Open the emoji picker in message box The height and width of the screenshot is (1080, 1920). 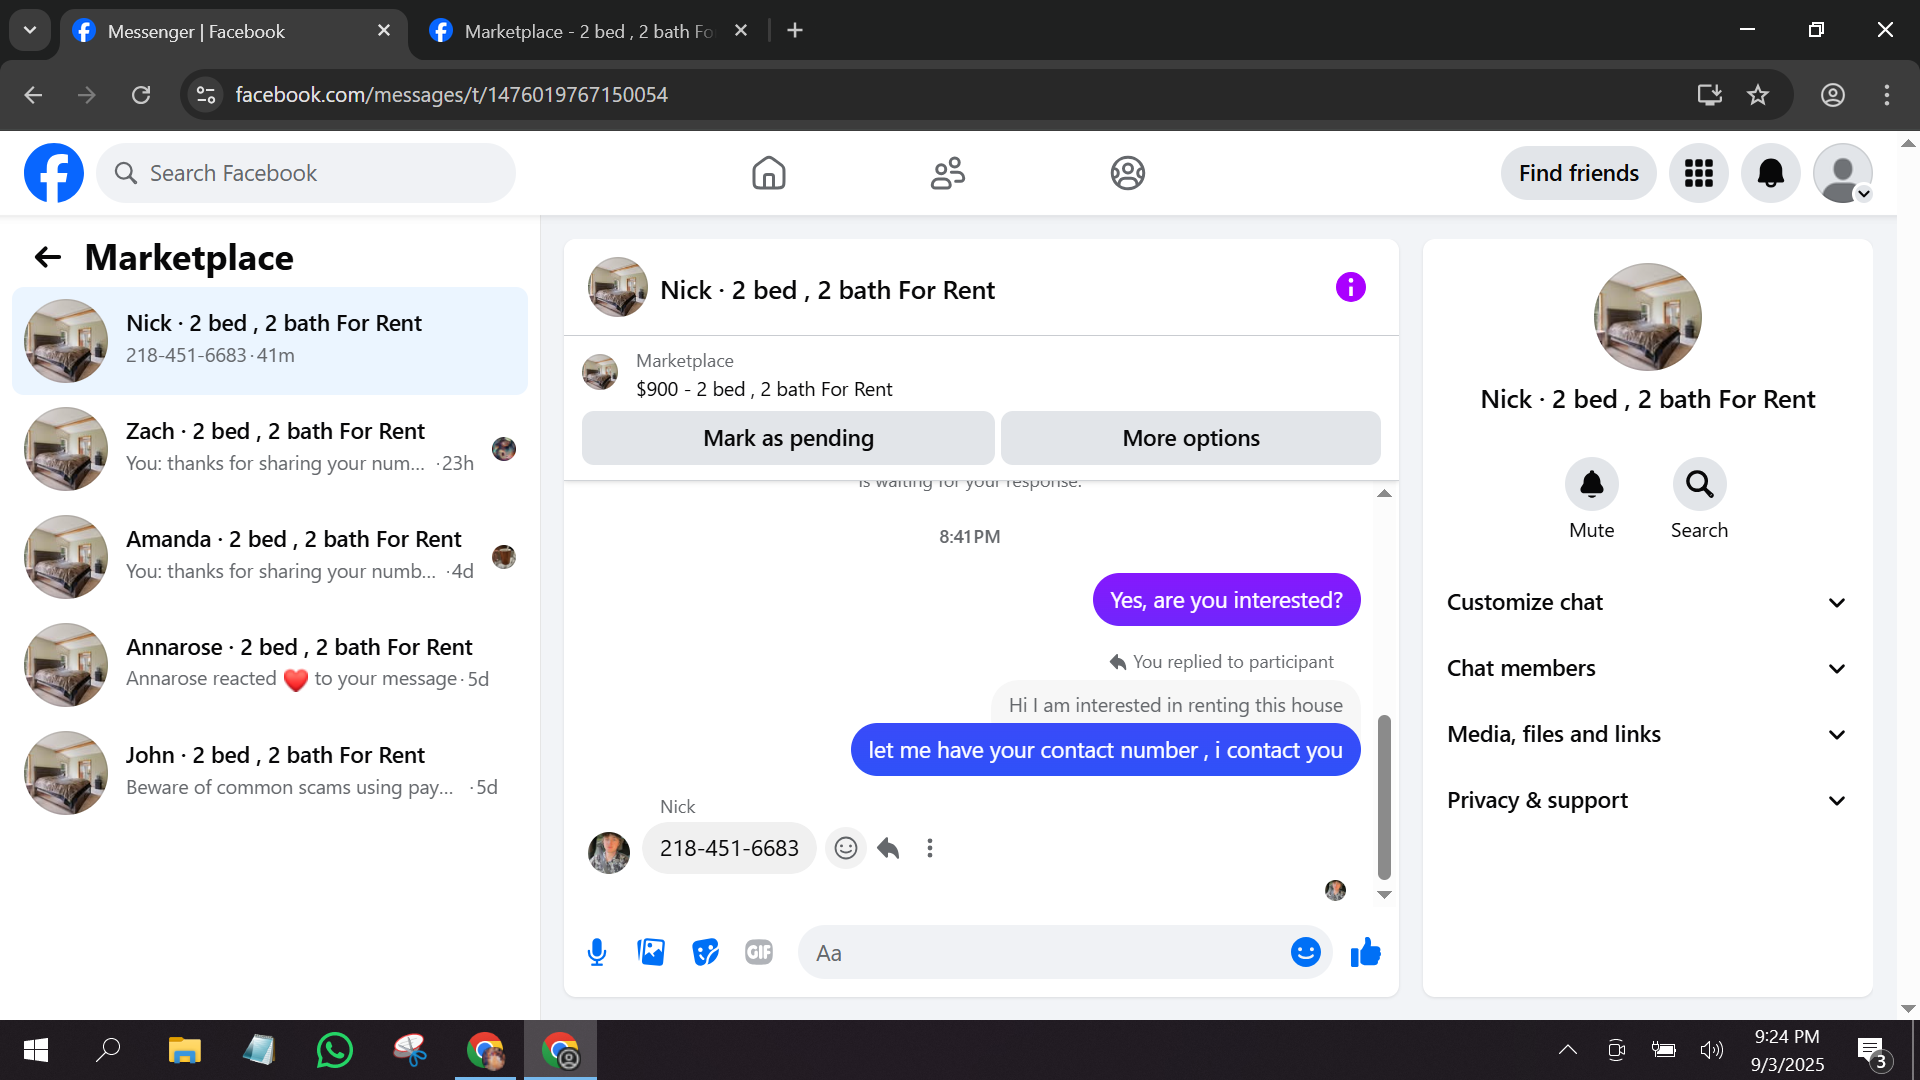[x=1305, y=952]
